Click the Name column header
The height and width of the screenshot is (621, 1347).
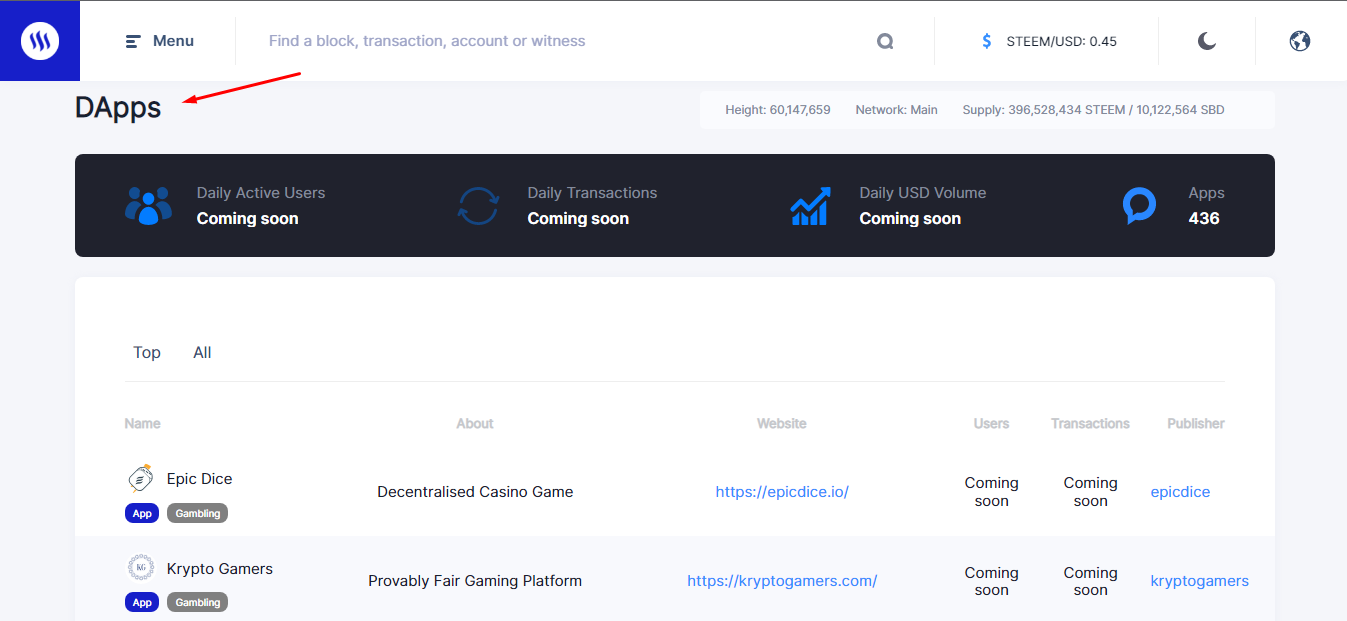point(142,424)
